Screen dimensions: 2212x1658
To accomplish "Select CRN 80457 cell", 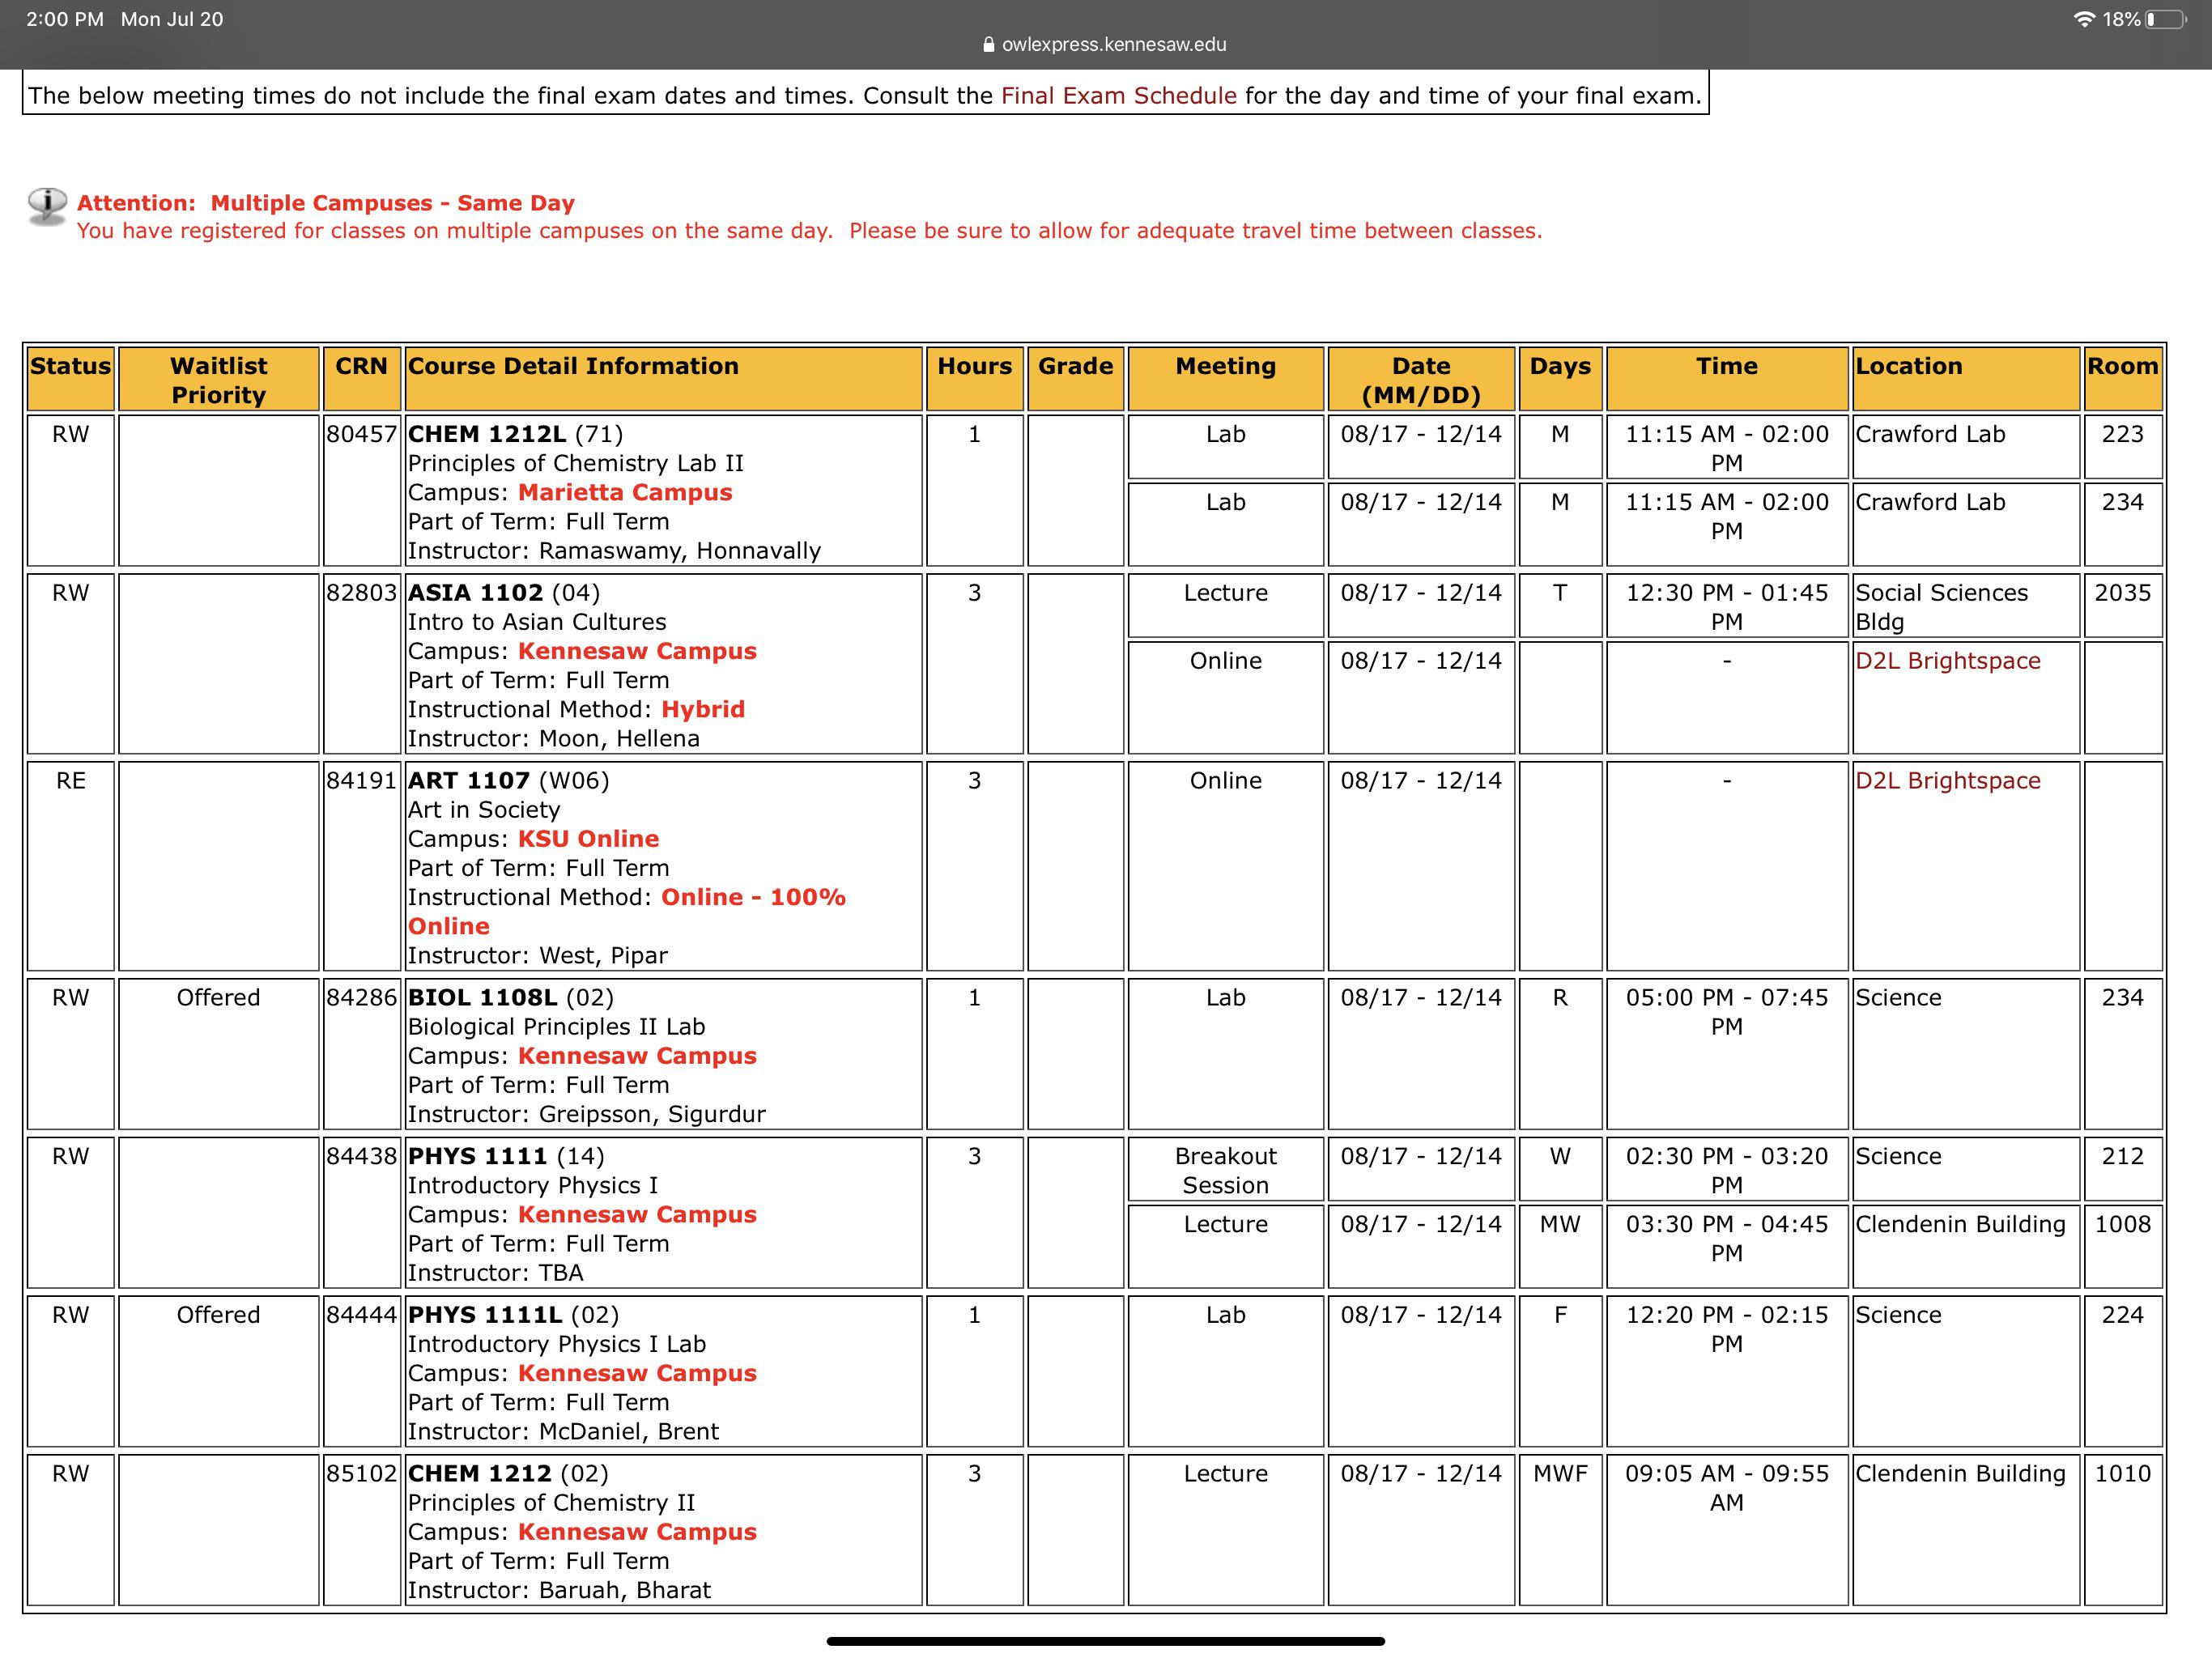I will point(361,435).
